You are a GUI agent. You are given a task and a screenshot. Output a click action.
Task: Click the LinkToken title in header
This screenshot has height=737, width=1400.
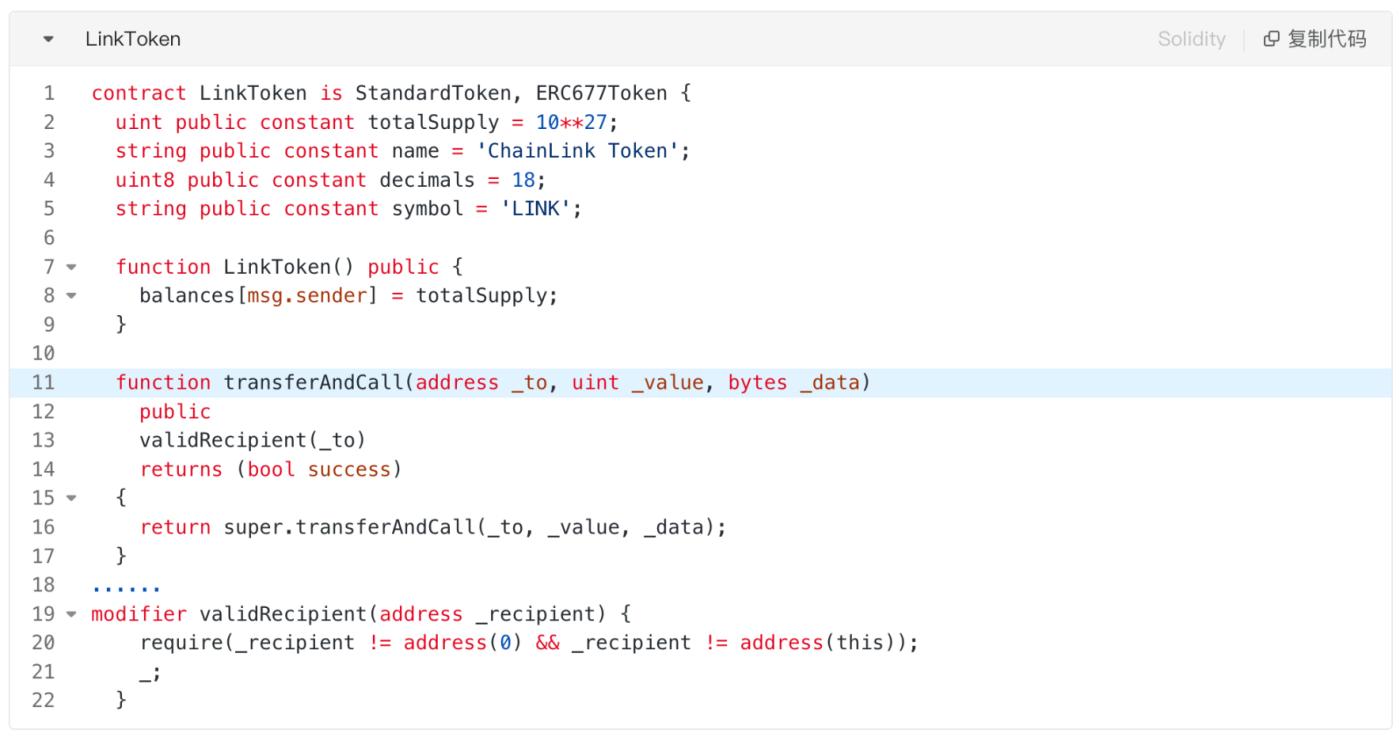pyautogui.click(x=133, y=40)
